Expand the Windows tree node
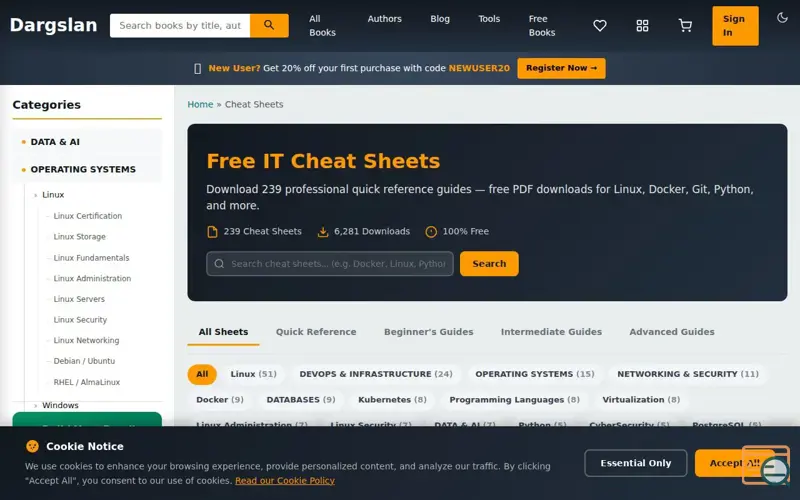The height and width of the screenshot is (500, 800). (x=60, y=405)
